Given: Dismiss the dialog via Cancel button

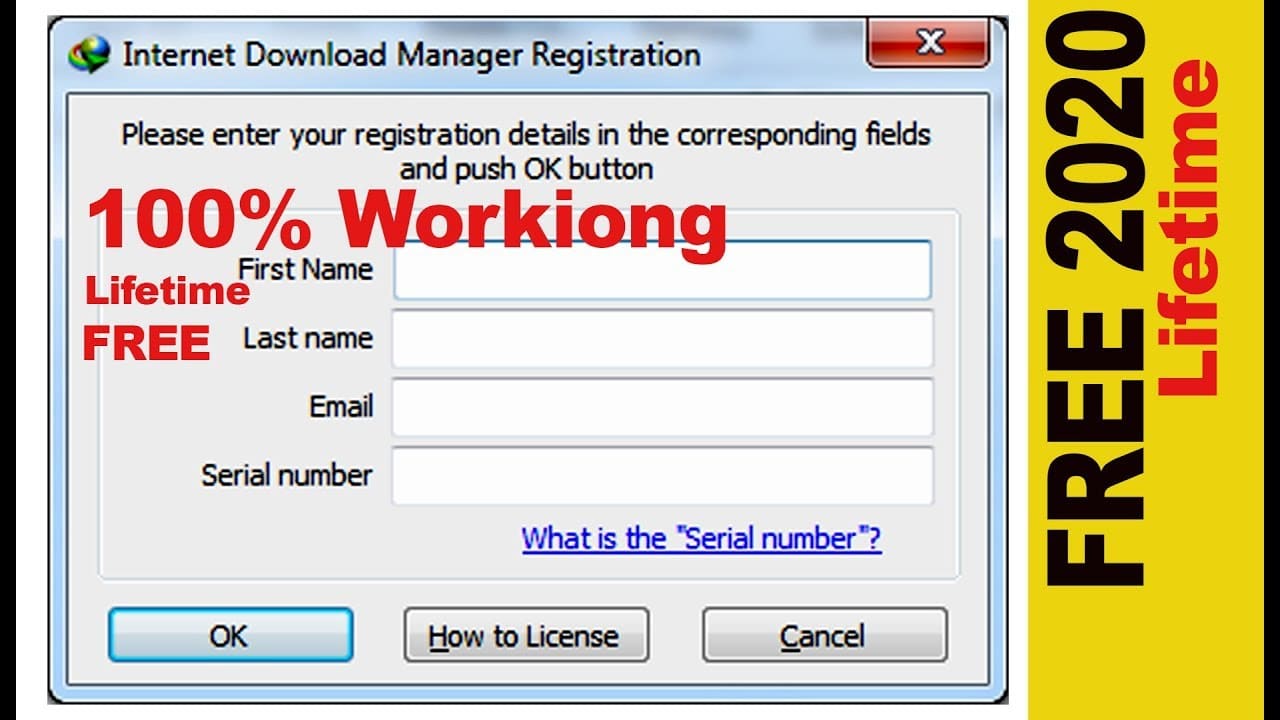Looking at the screenshot, I should [x=824, y=635].
